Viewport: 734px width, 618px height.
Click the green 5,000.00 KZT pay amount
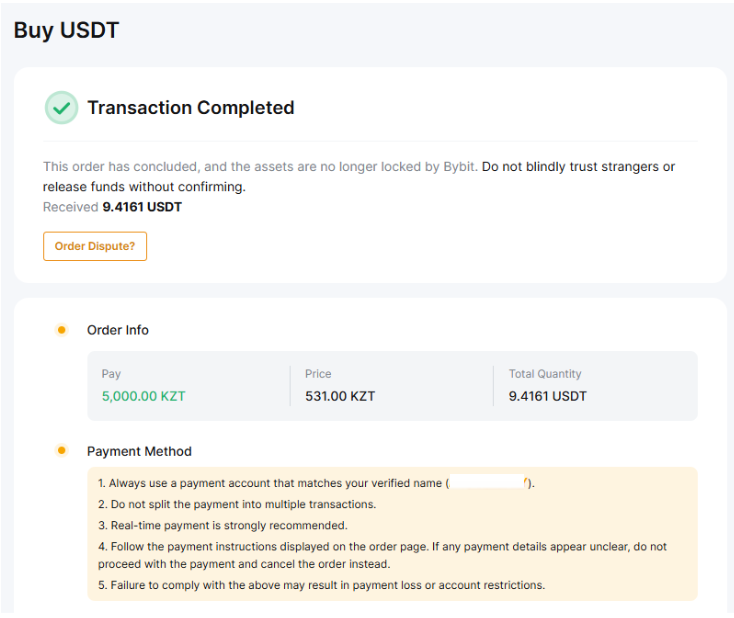(143, 396)
